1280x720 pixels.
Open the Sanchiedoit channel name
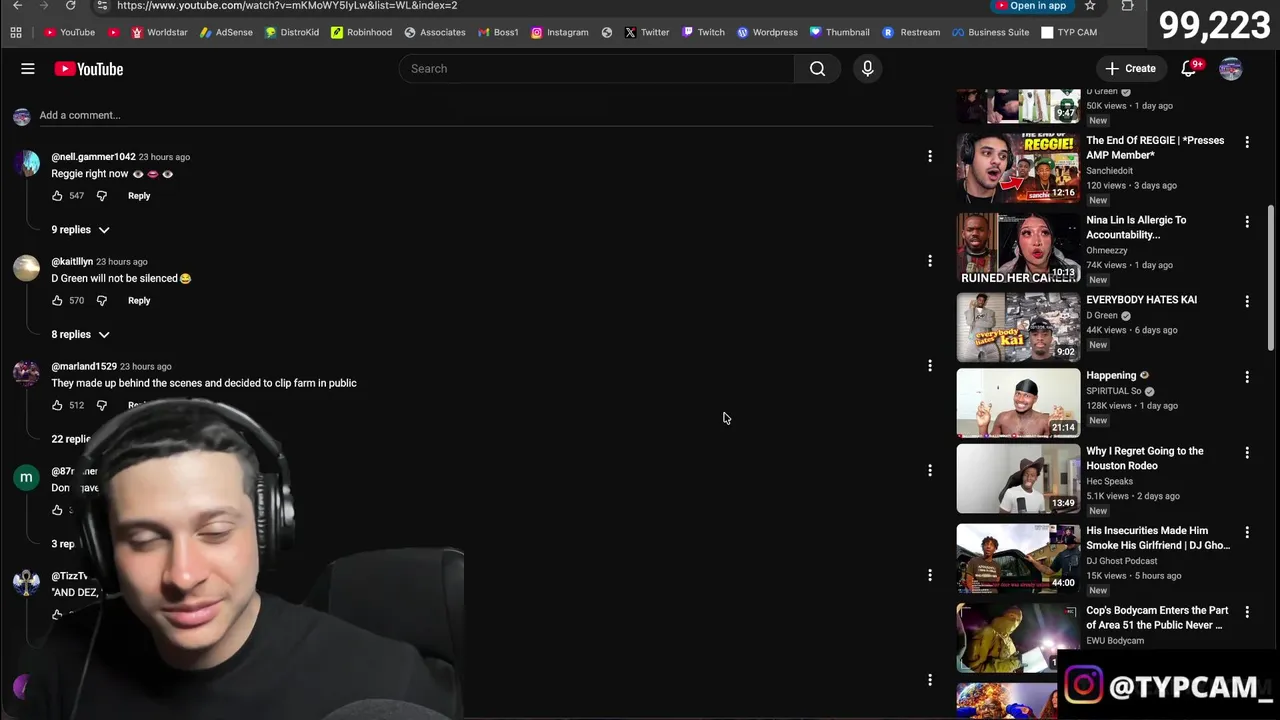pos(1109,171)
